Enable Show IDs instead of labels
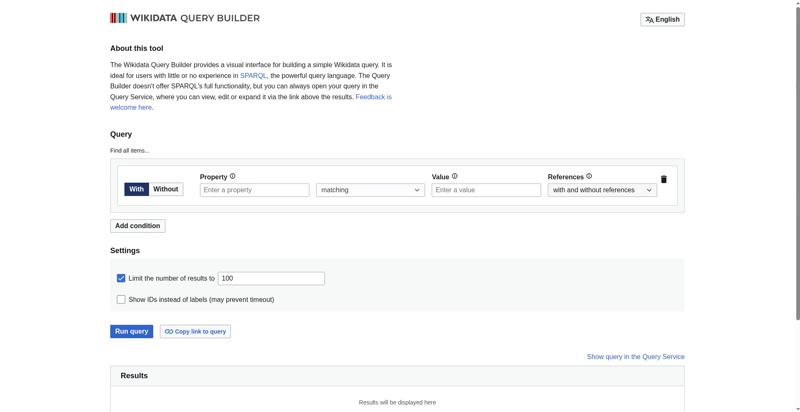 tap(121, 300)
